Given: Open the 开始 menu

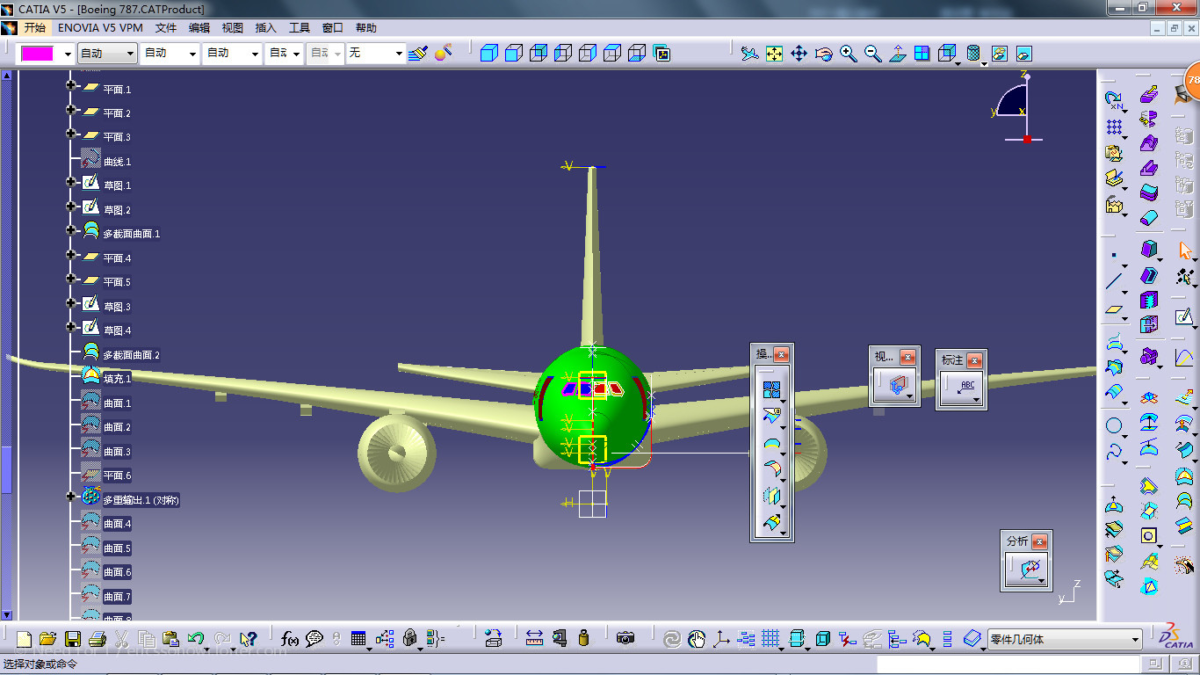Looking at the screenshot, I should click(34, 27).
